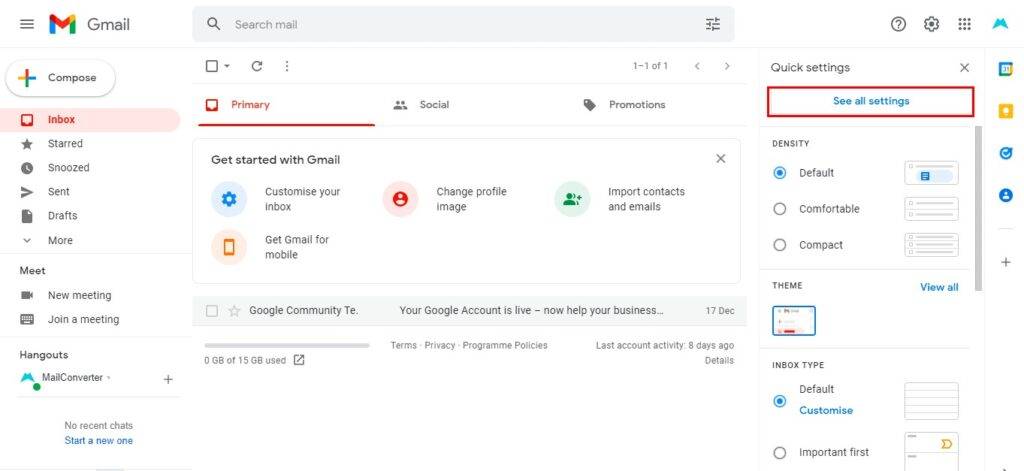Open Google Calendar in side panel

[x=1006, y=69]
